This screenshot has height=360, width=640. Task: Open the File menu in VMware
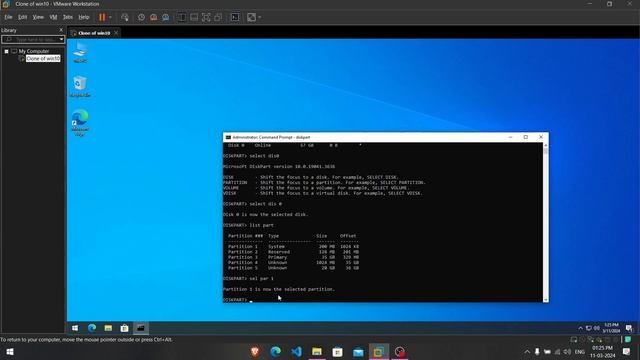point(8,17)
